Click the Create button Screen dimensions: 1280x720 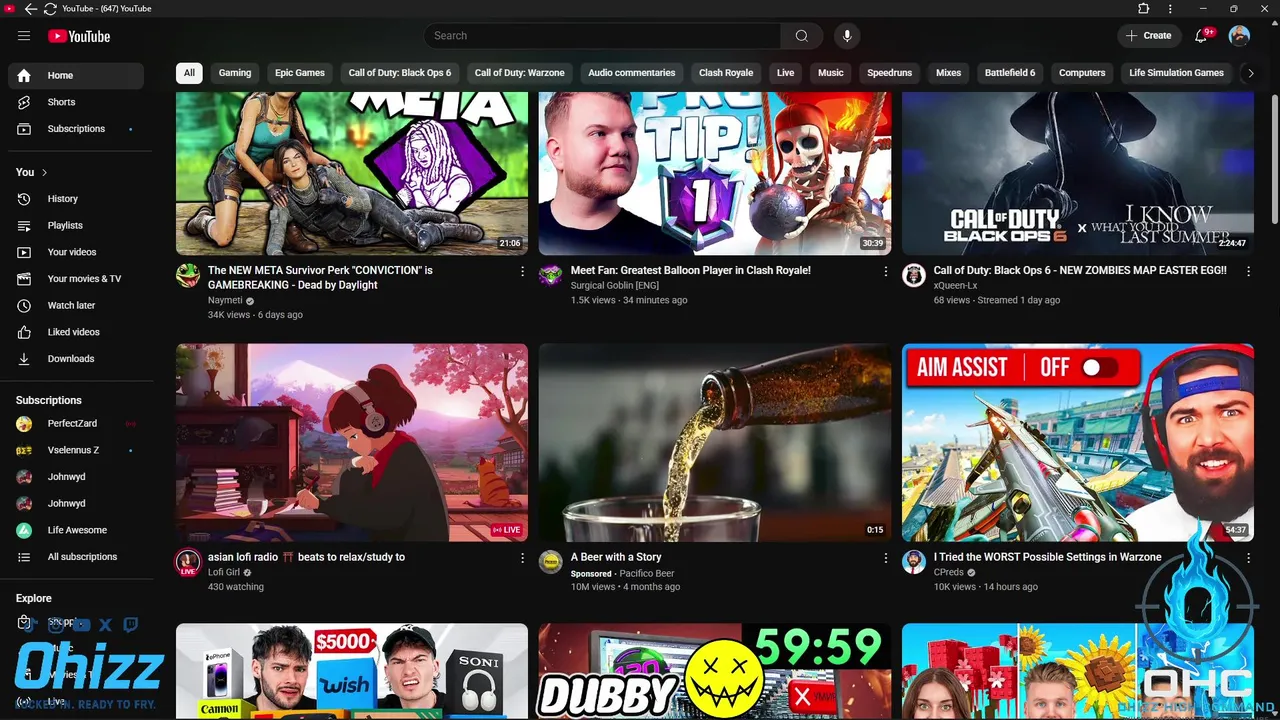[x=1149, y=36]
